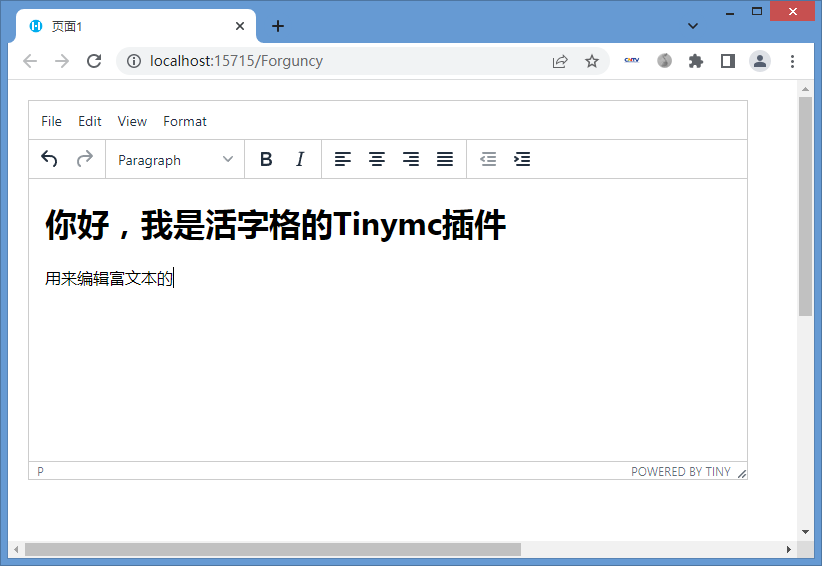
Task: Close the 页面1 tab
Action: 240,26
